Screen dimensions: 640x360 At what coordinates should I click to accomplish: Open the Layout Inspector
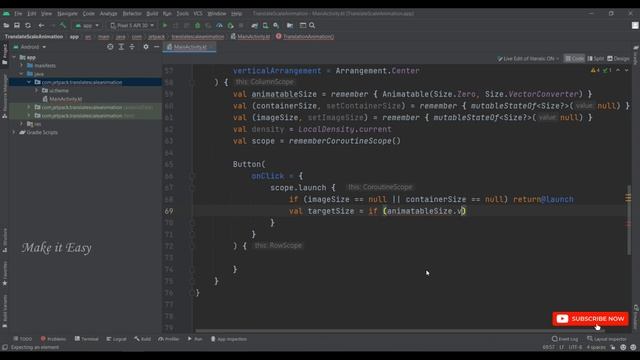click(x=607, y=339)
